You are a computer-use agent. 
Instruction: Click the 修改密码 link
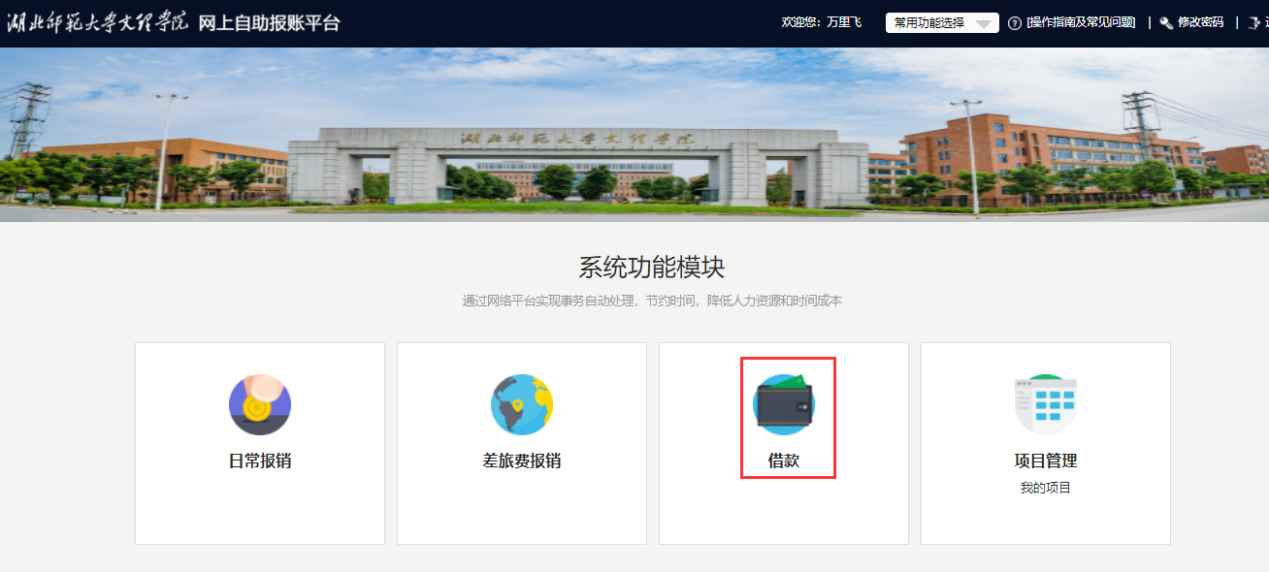click(1200, 23)
